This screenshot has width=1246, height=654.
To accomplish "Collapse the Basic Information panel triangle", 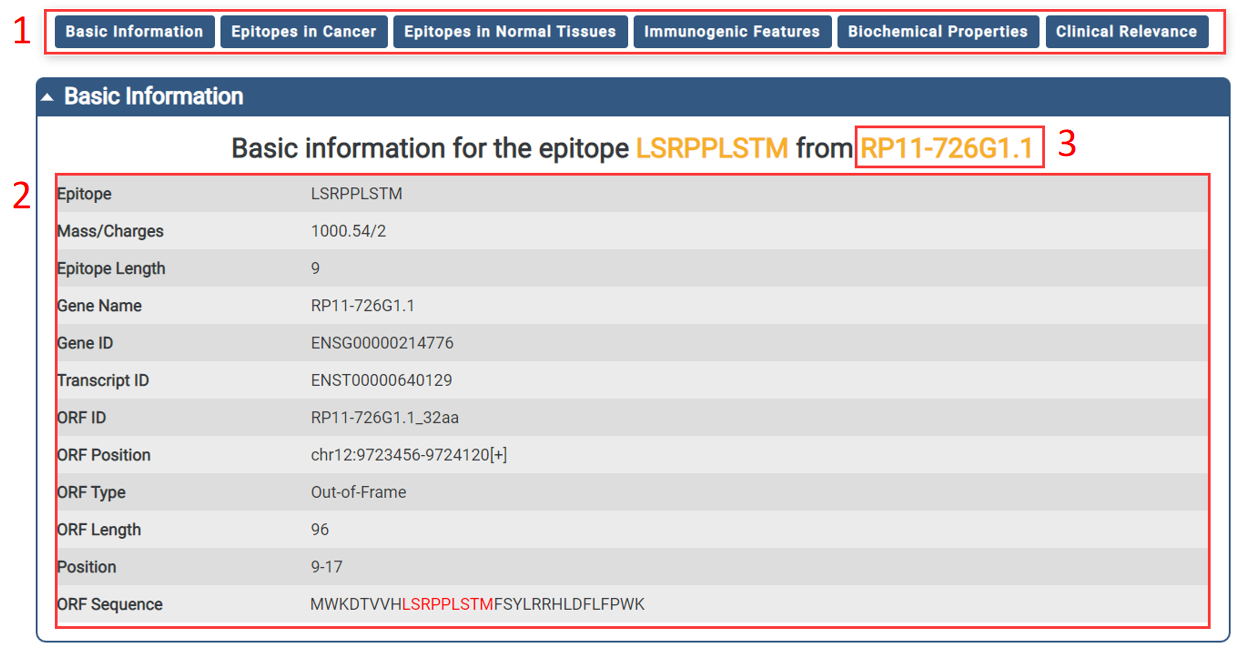I will 47,97.
